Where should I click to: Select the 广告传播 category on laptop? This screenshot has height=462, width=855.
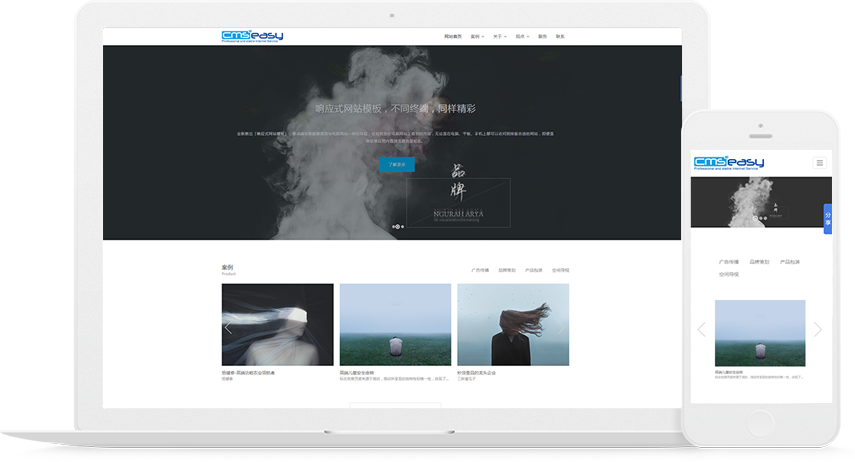click(x=480, y=270)
